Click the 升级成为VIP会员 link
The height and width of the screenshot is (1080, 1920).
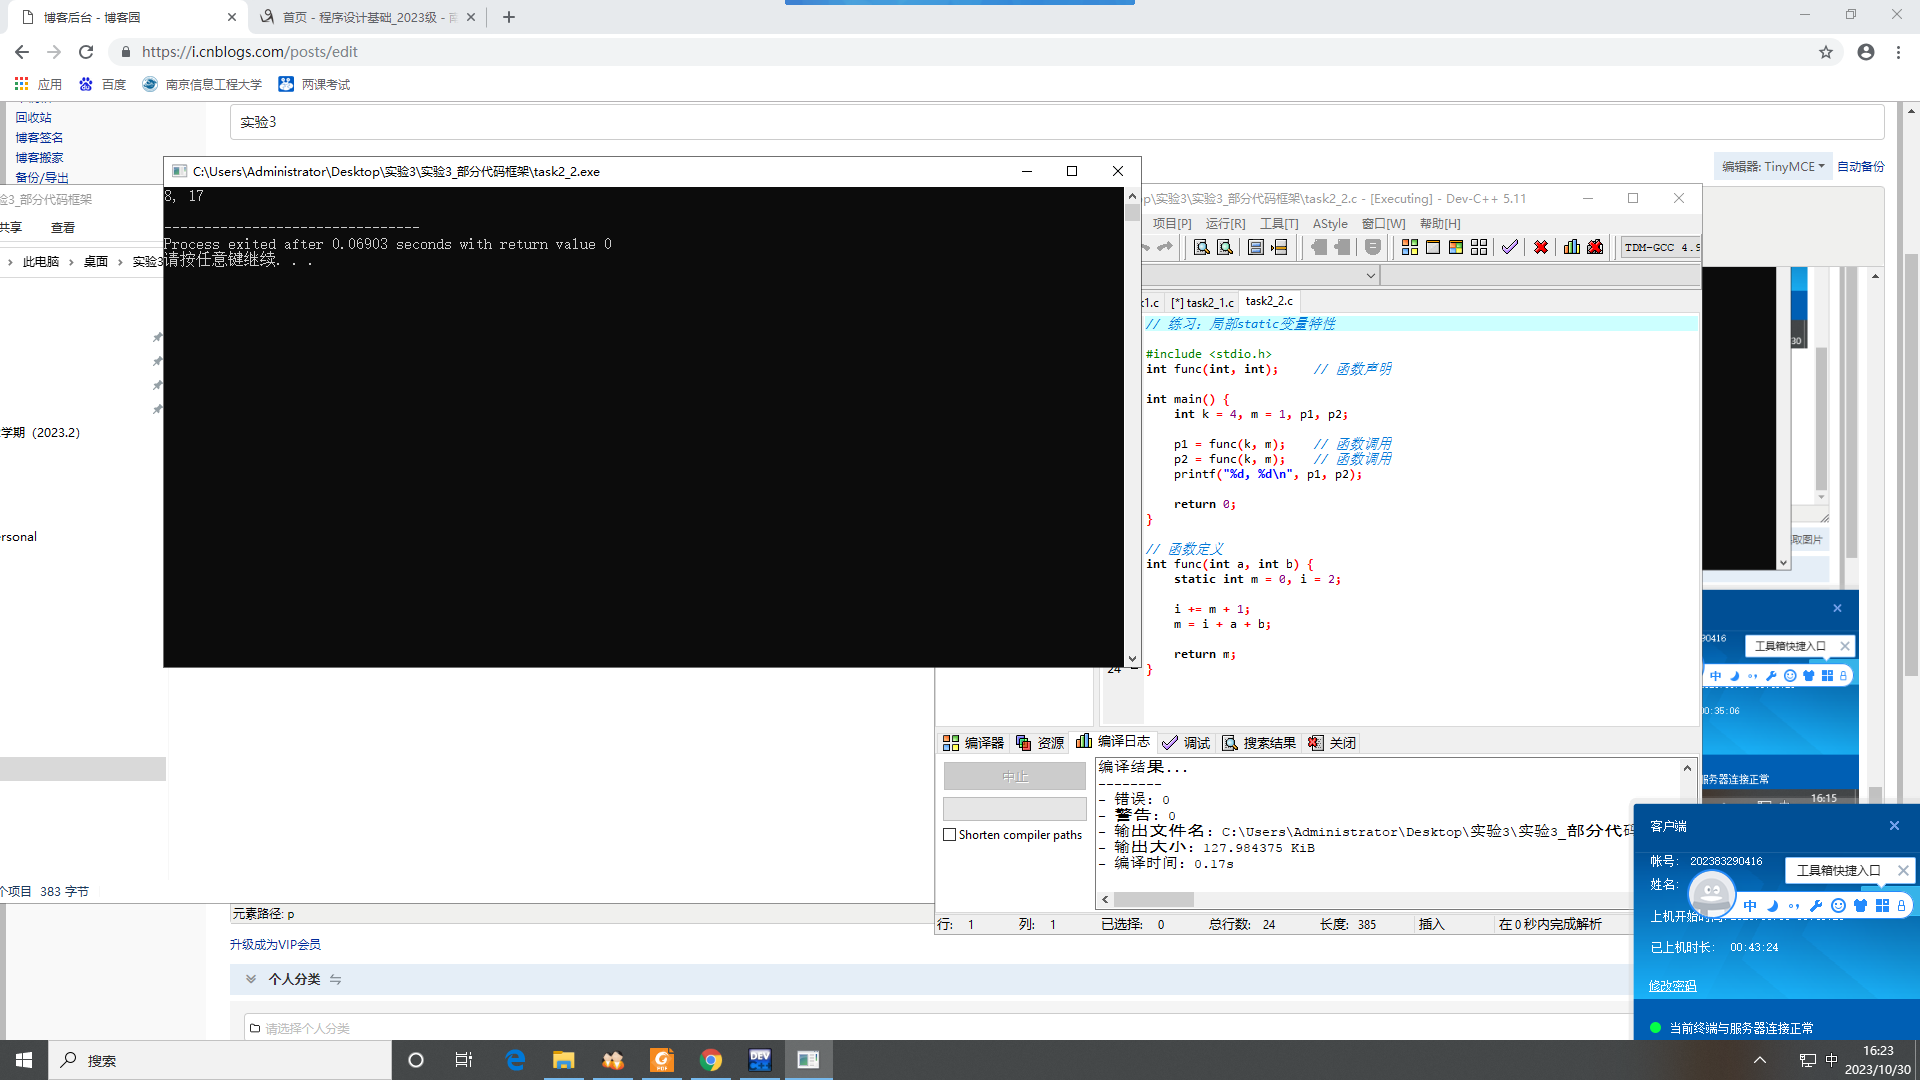click(275, 944)
